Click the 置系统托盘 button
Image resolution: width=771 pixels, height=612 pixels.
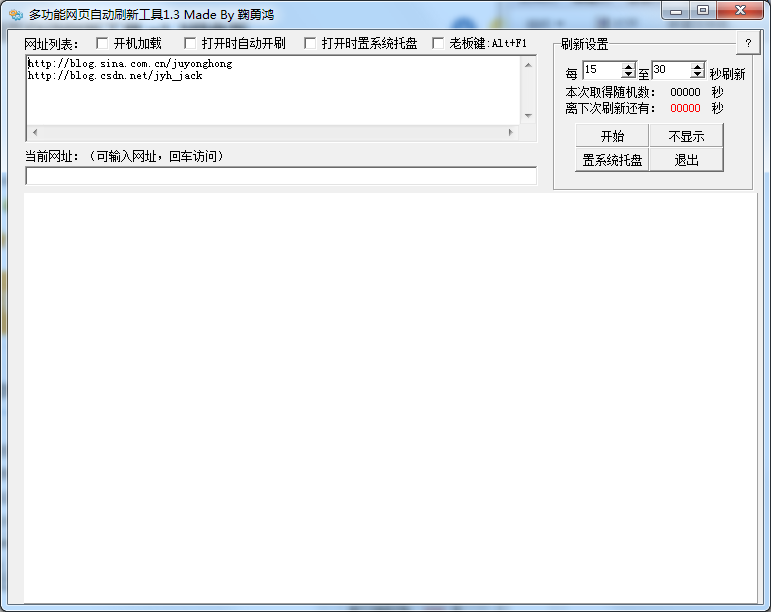click(x=612, y=160)
